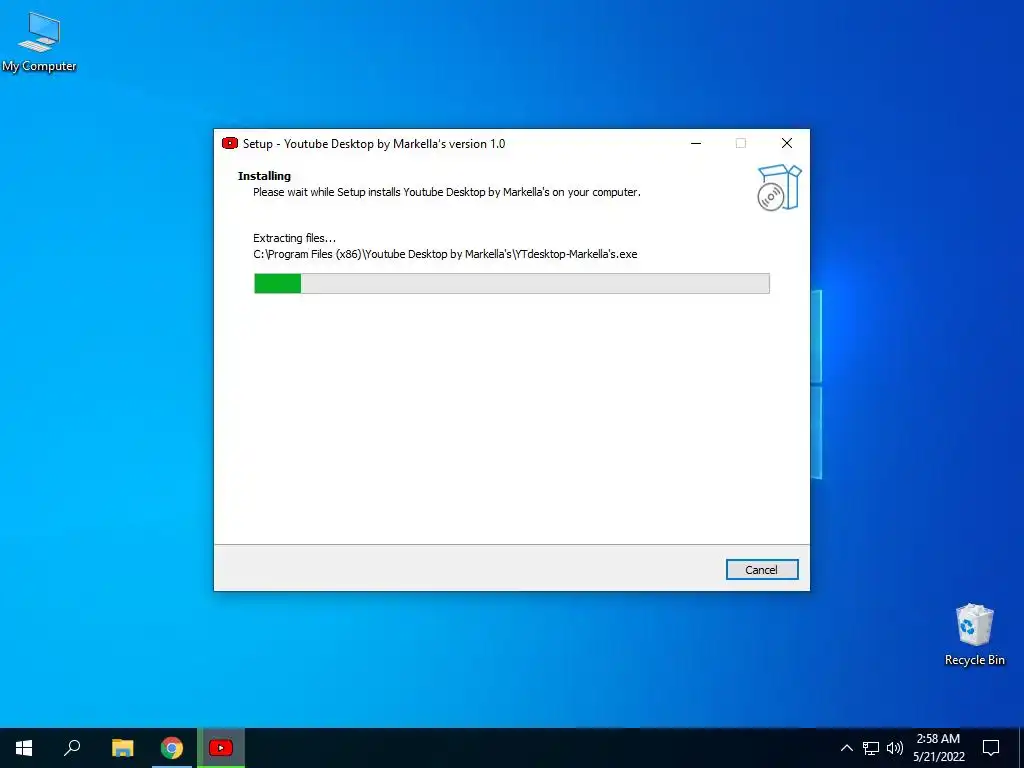Click the installation progress bar
Image resolution: width=1024 pixels, height=768 pixels.
click(511, 283)
